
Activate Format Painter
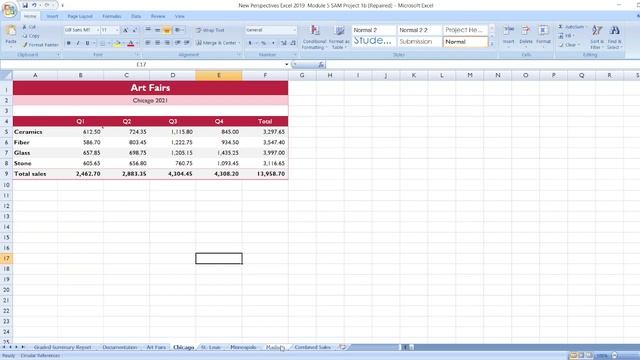click(40, 44)
